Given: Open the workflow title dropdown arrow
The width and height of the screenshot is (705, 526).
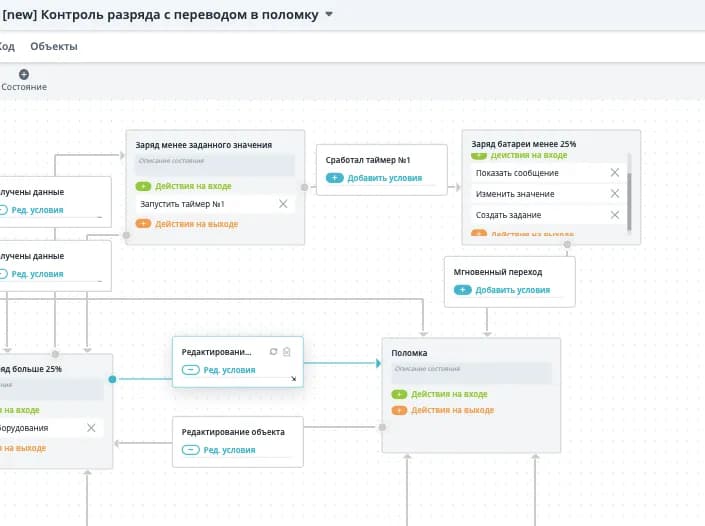Looking at the screenshot, I should 330,14.
